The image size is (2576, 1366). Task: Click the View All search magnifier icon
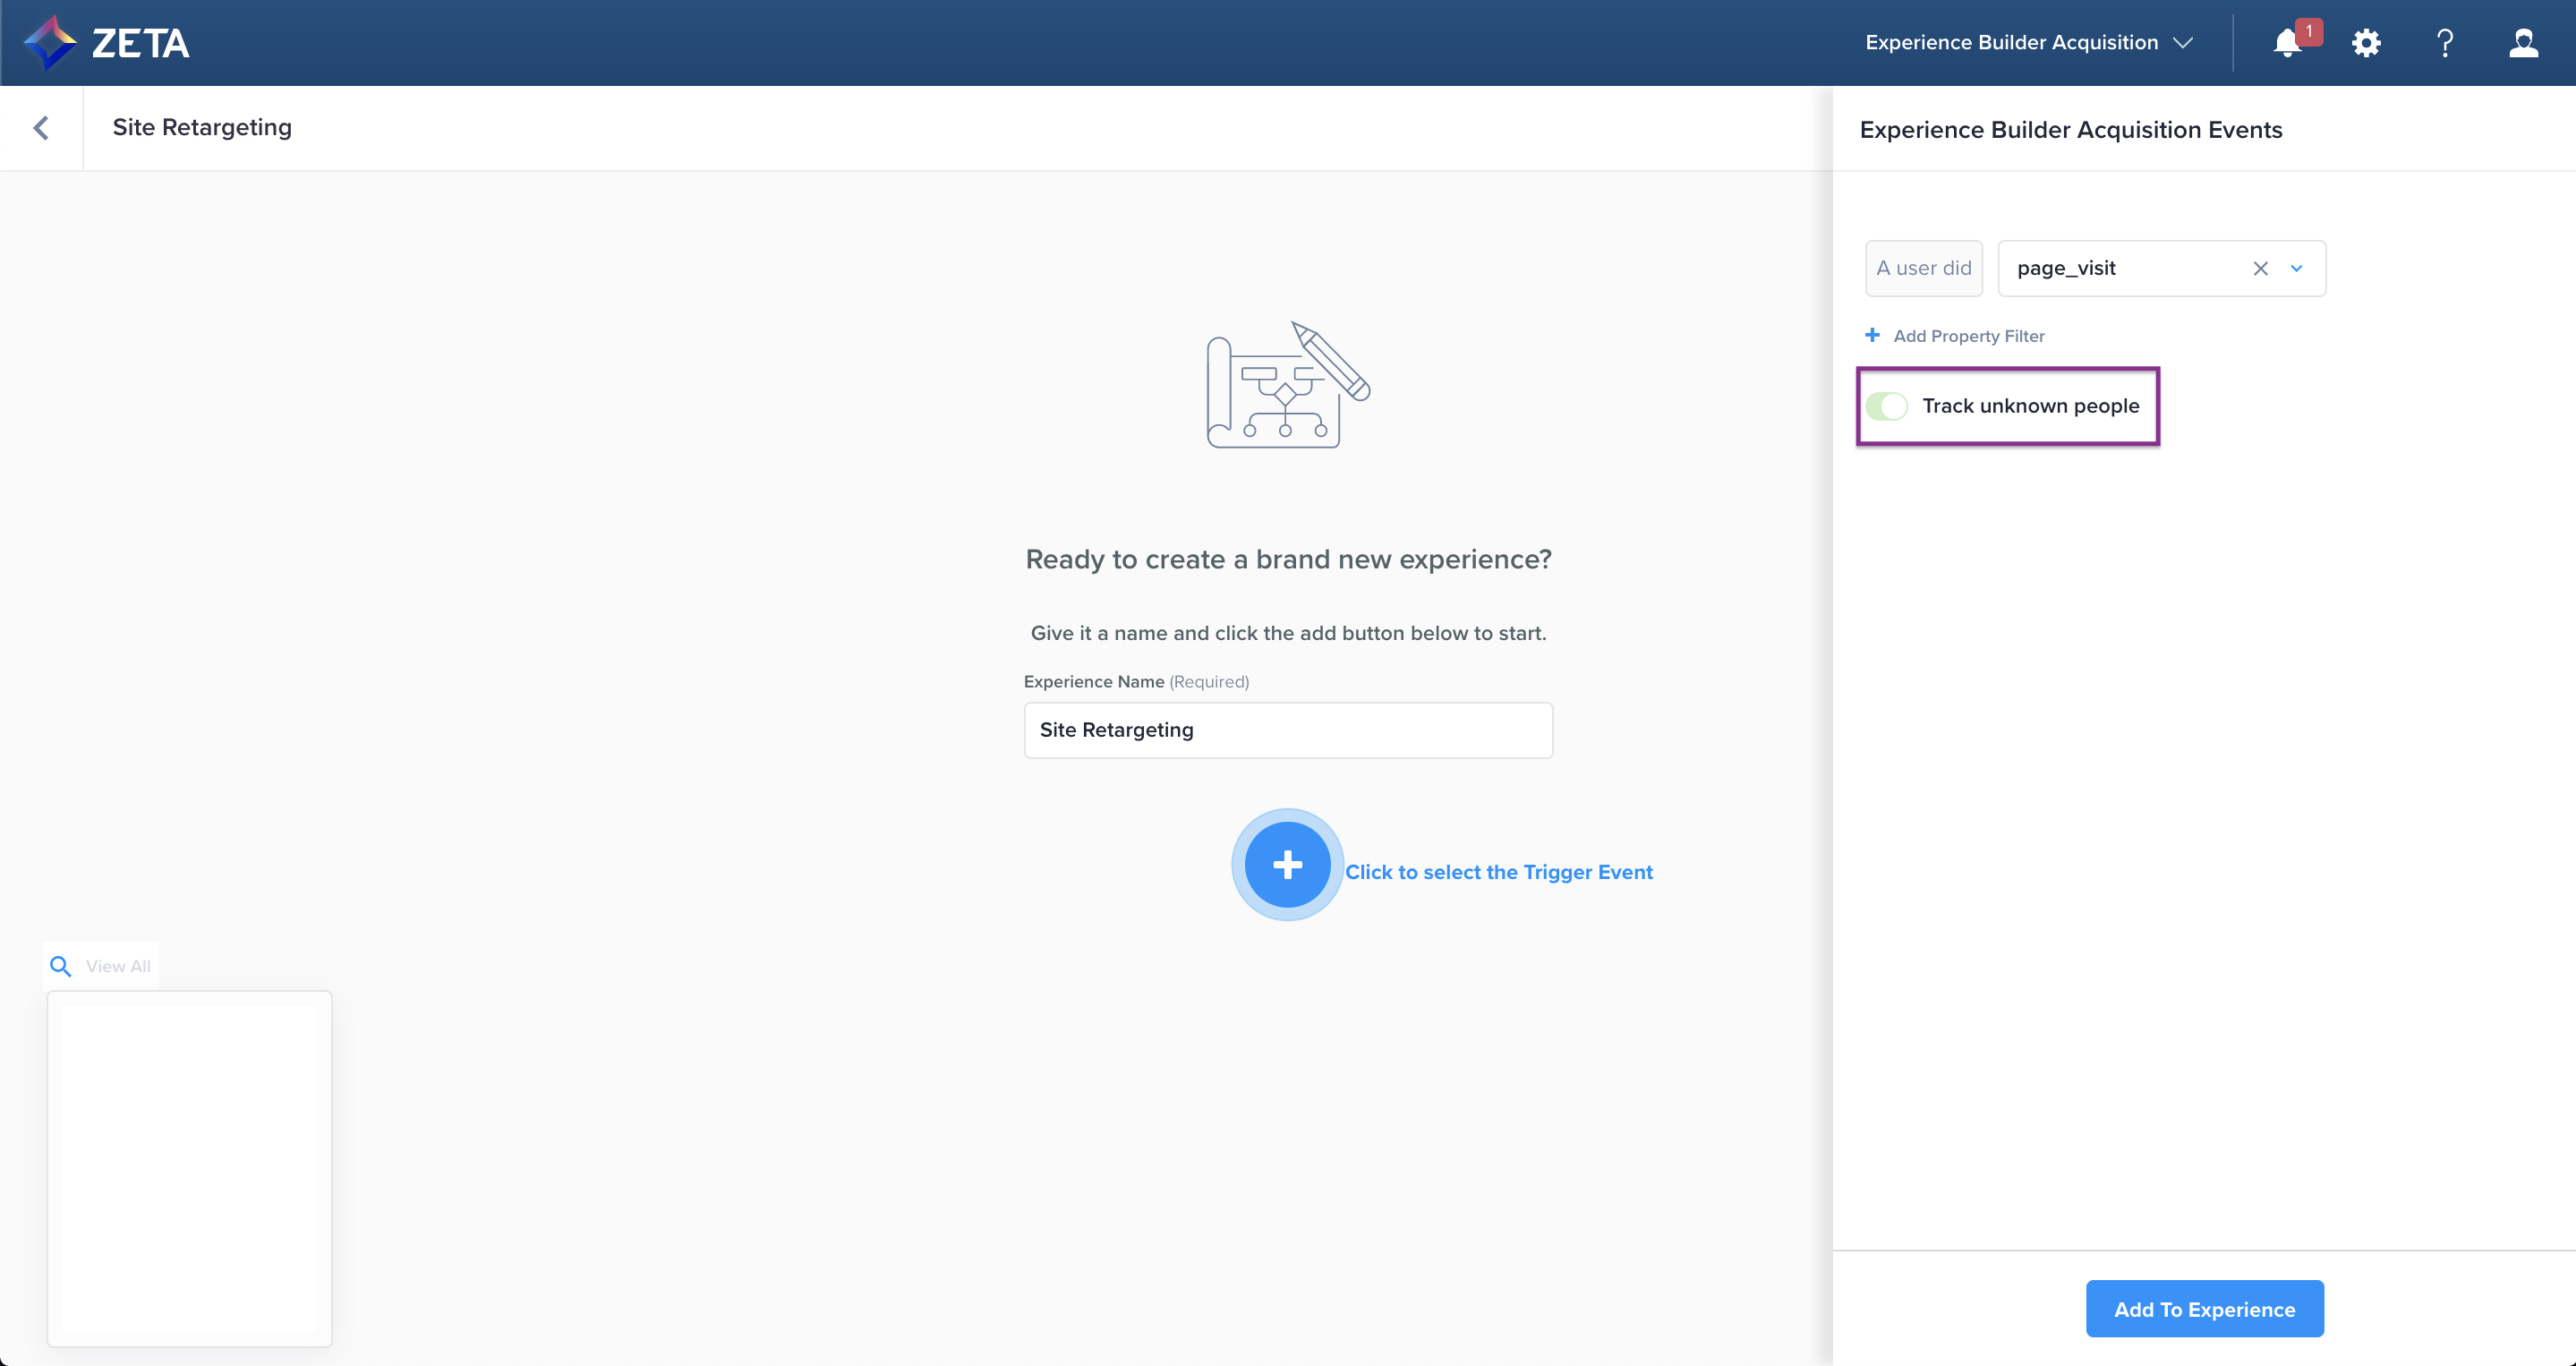point(60,966)
